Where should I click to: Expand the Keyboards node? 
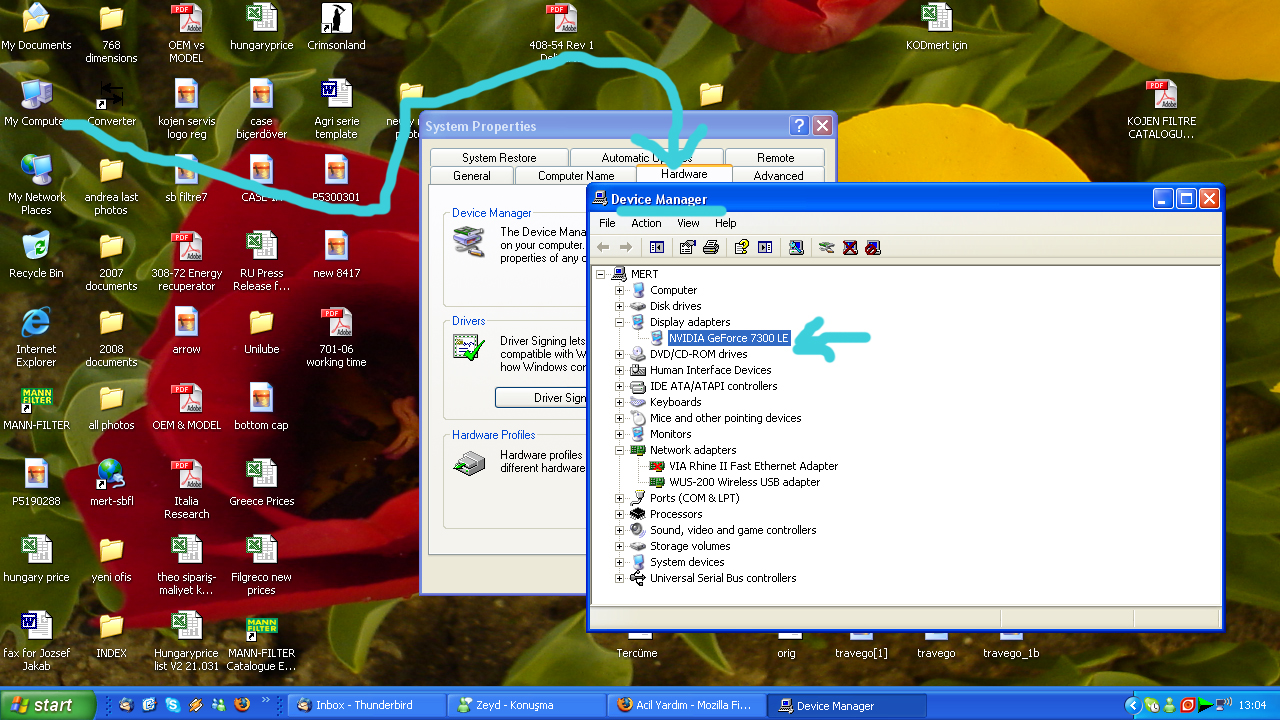click(x=619, y=402)
